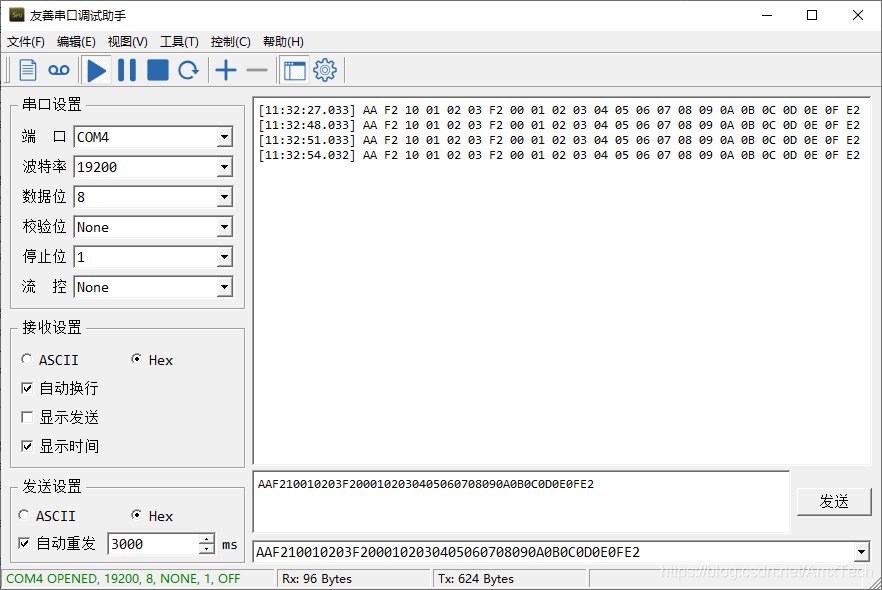882x590 pixels.
Task: Expand the send history dropdown arrow
Action: [861, 552]
